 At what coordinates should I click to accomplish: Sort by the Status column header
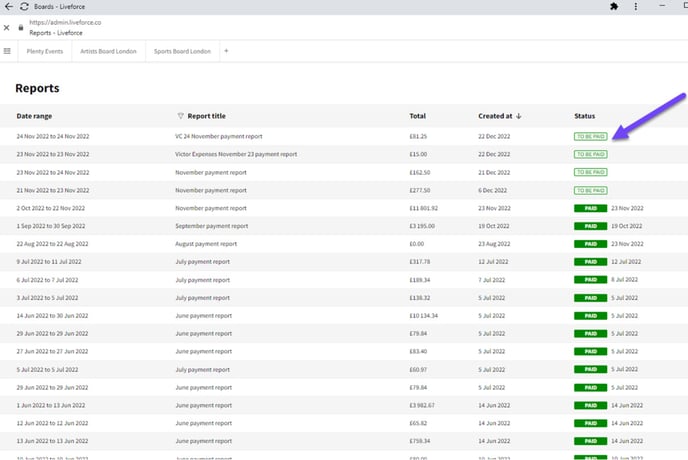click(585, 116)
